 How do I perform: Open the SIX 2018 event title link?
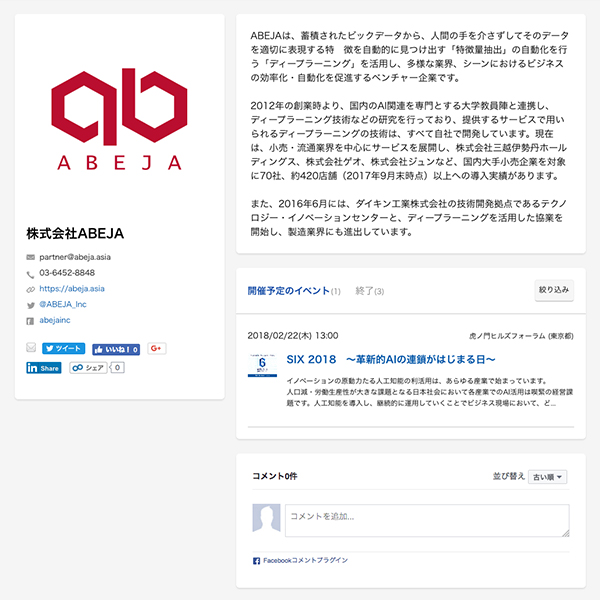click(391, 358)
